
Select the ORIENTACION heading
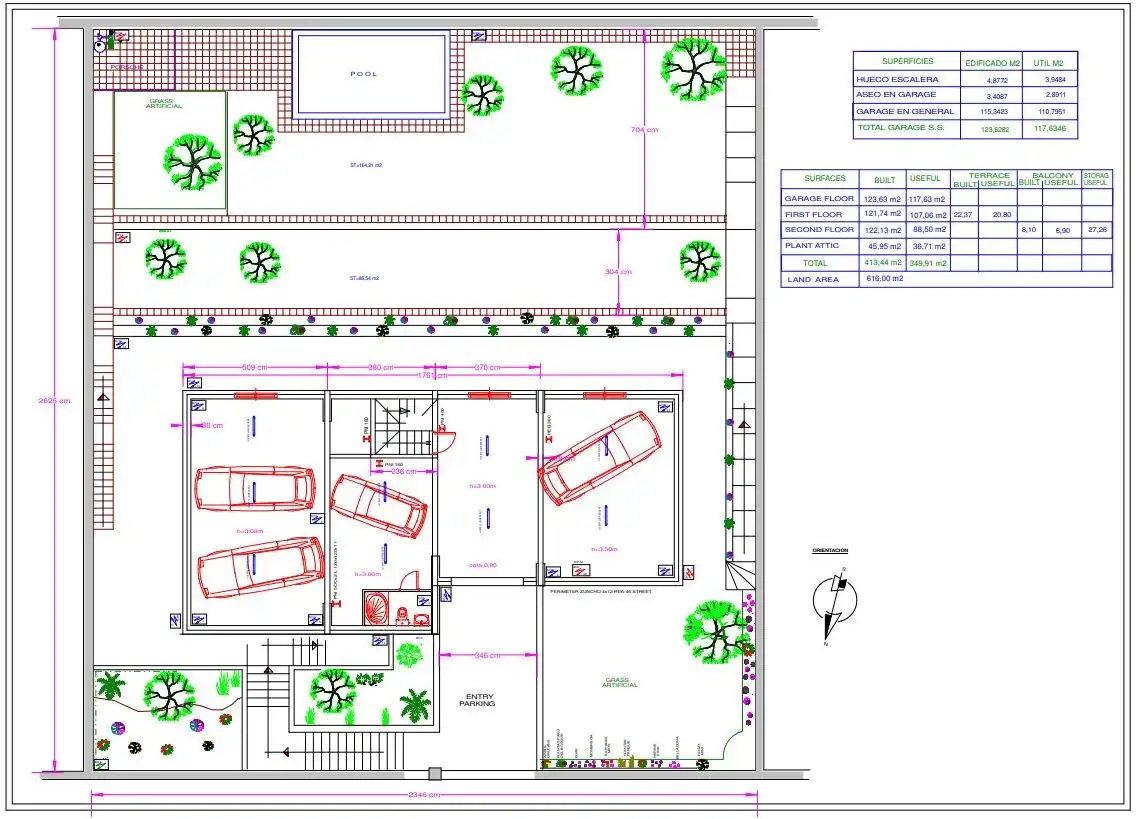point(830,550)
